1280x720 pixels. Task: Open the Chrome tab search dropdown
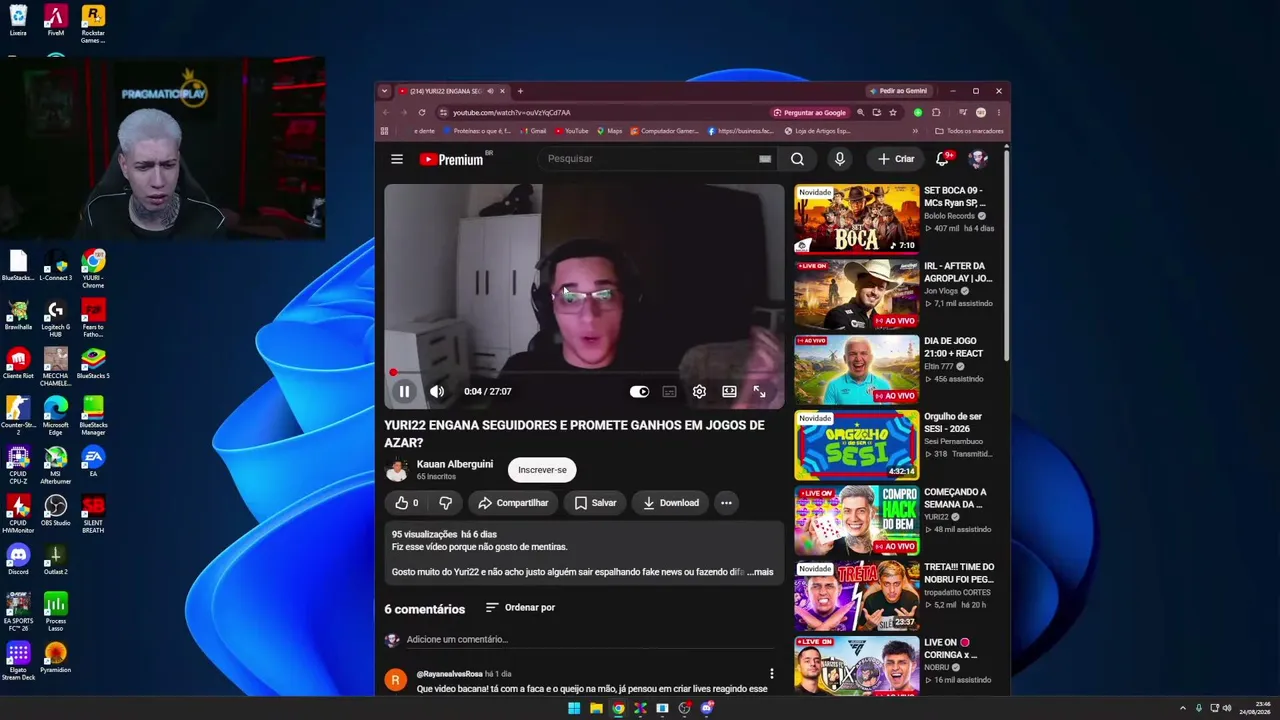384,91
